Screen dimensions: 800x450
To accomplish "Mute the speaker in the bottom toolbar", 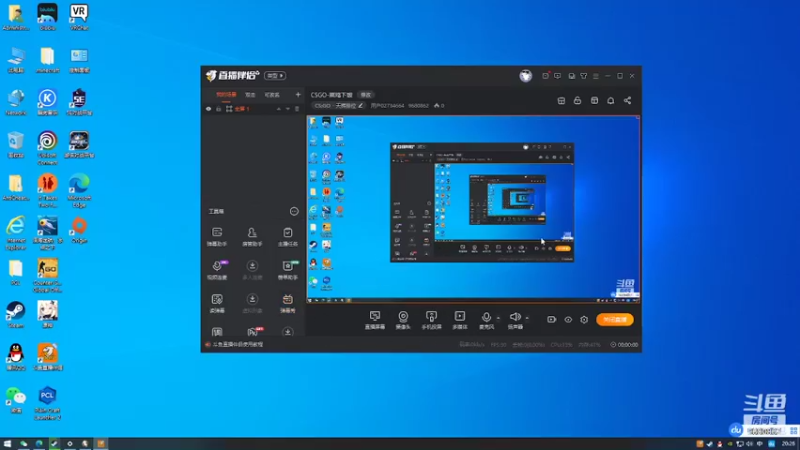I will point(515,317).
